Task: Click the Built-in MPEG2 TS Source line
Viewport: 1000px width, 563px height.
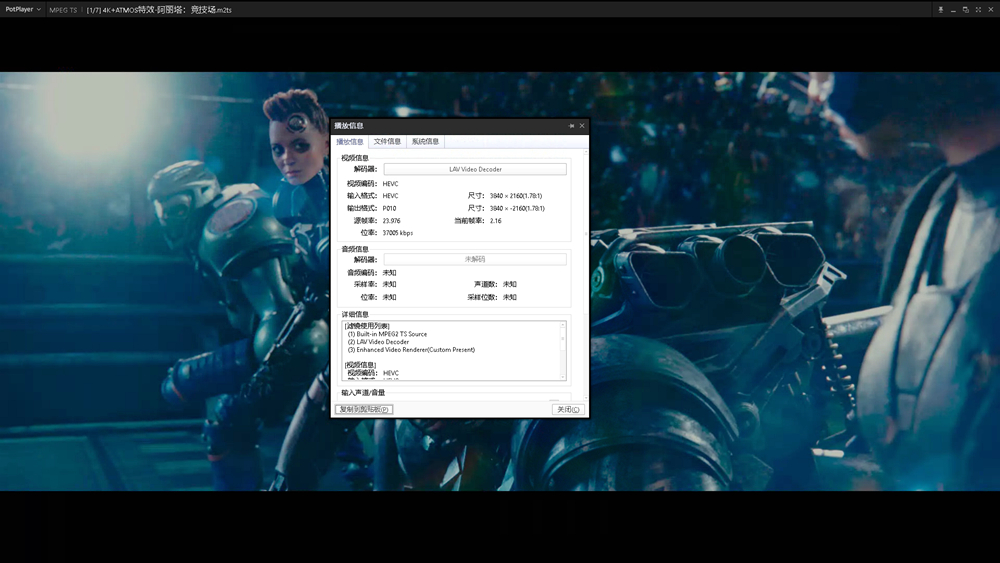Action: (x=387, y=334)
